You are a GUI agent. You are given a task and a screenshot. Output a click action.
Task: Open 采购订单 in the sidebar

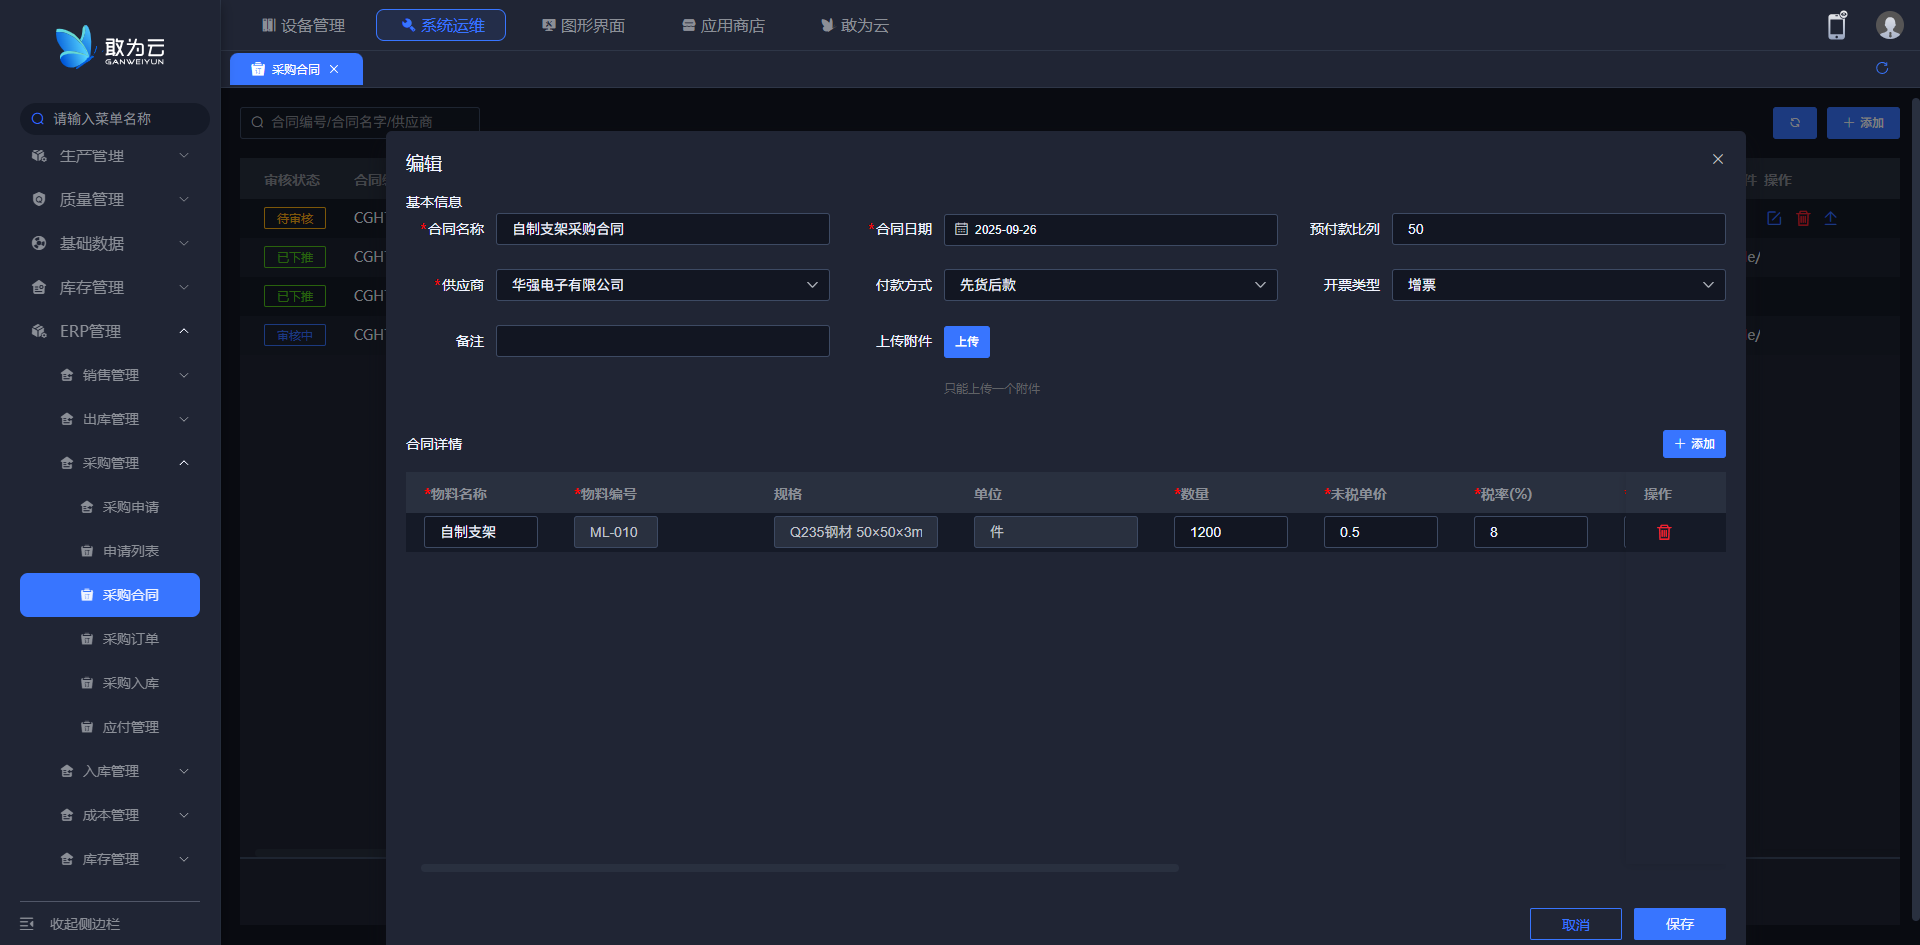click(x=130, y=639)
